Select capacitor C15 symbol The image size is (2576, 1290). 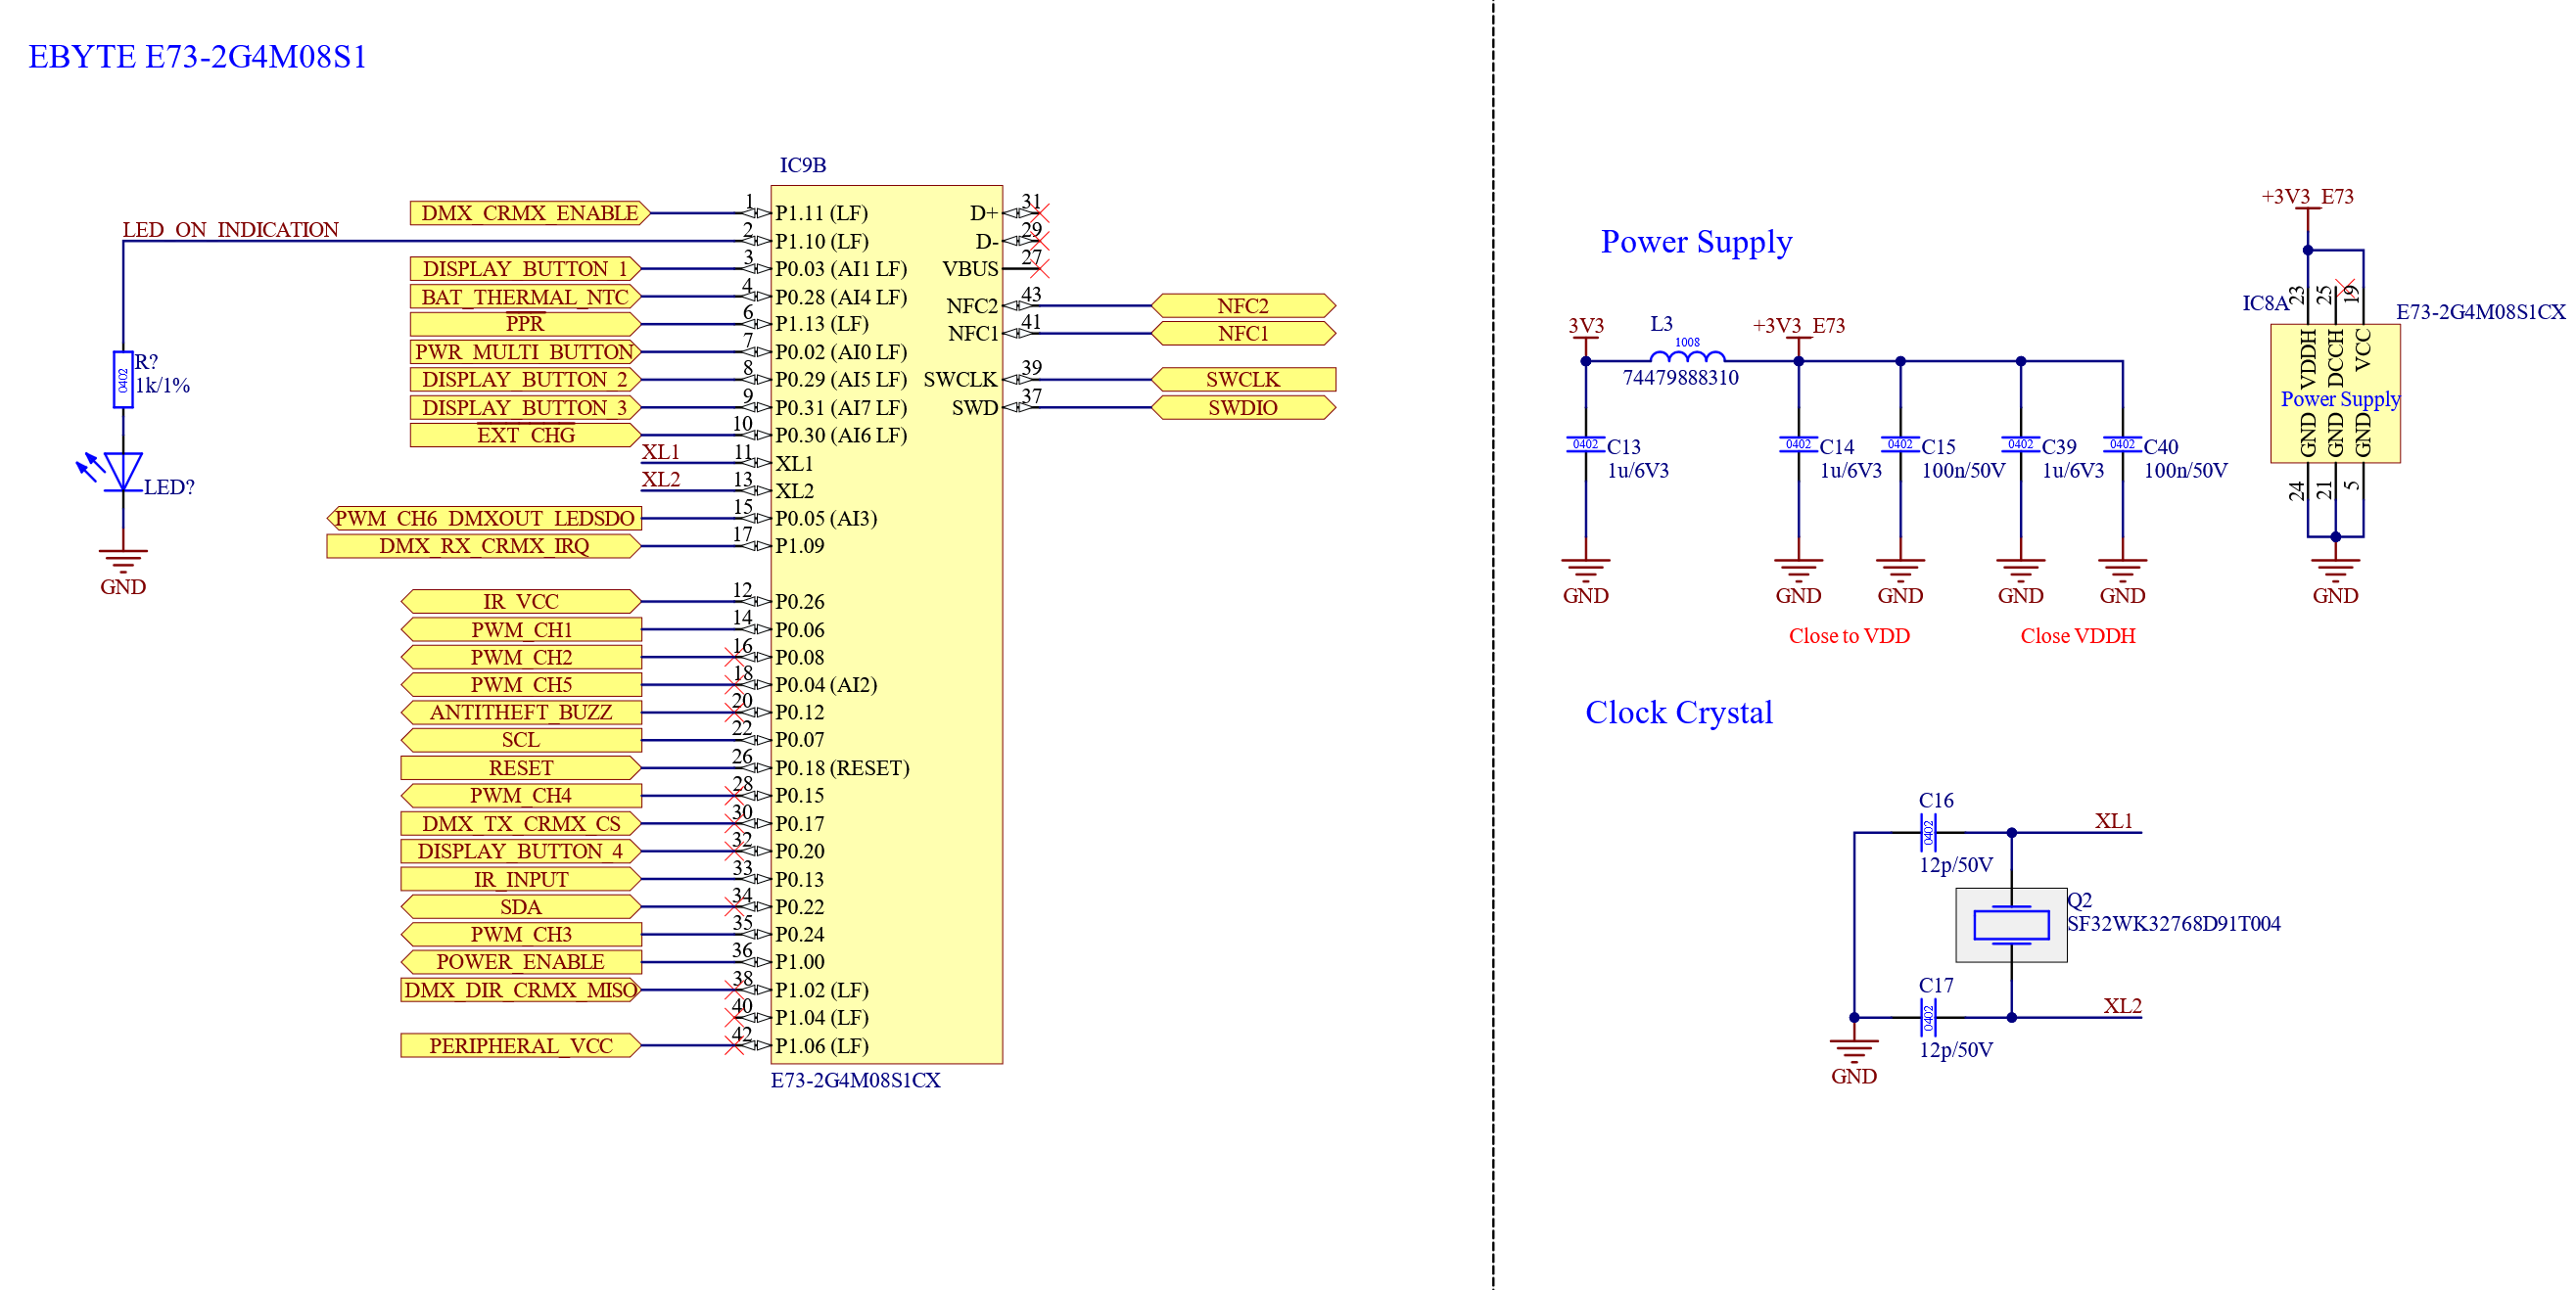pyautogui.click(x=1900, y=445)
